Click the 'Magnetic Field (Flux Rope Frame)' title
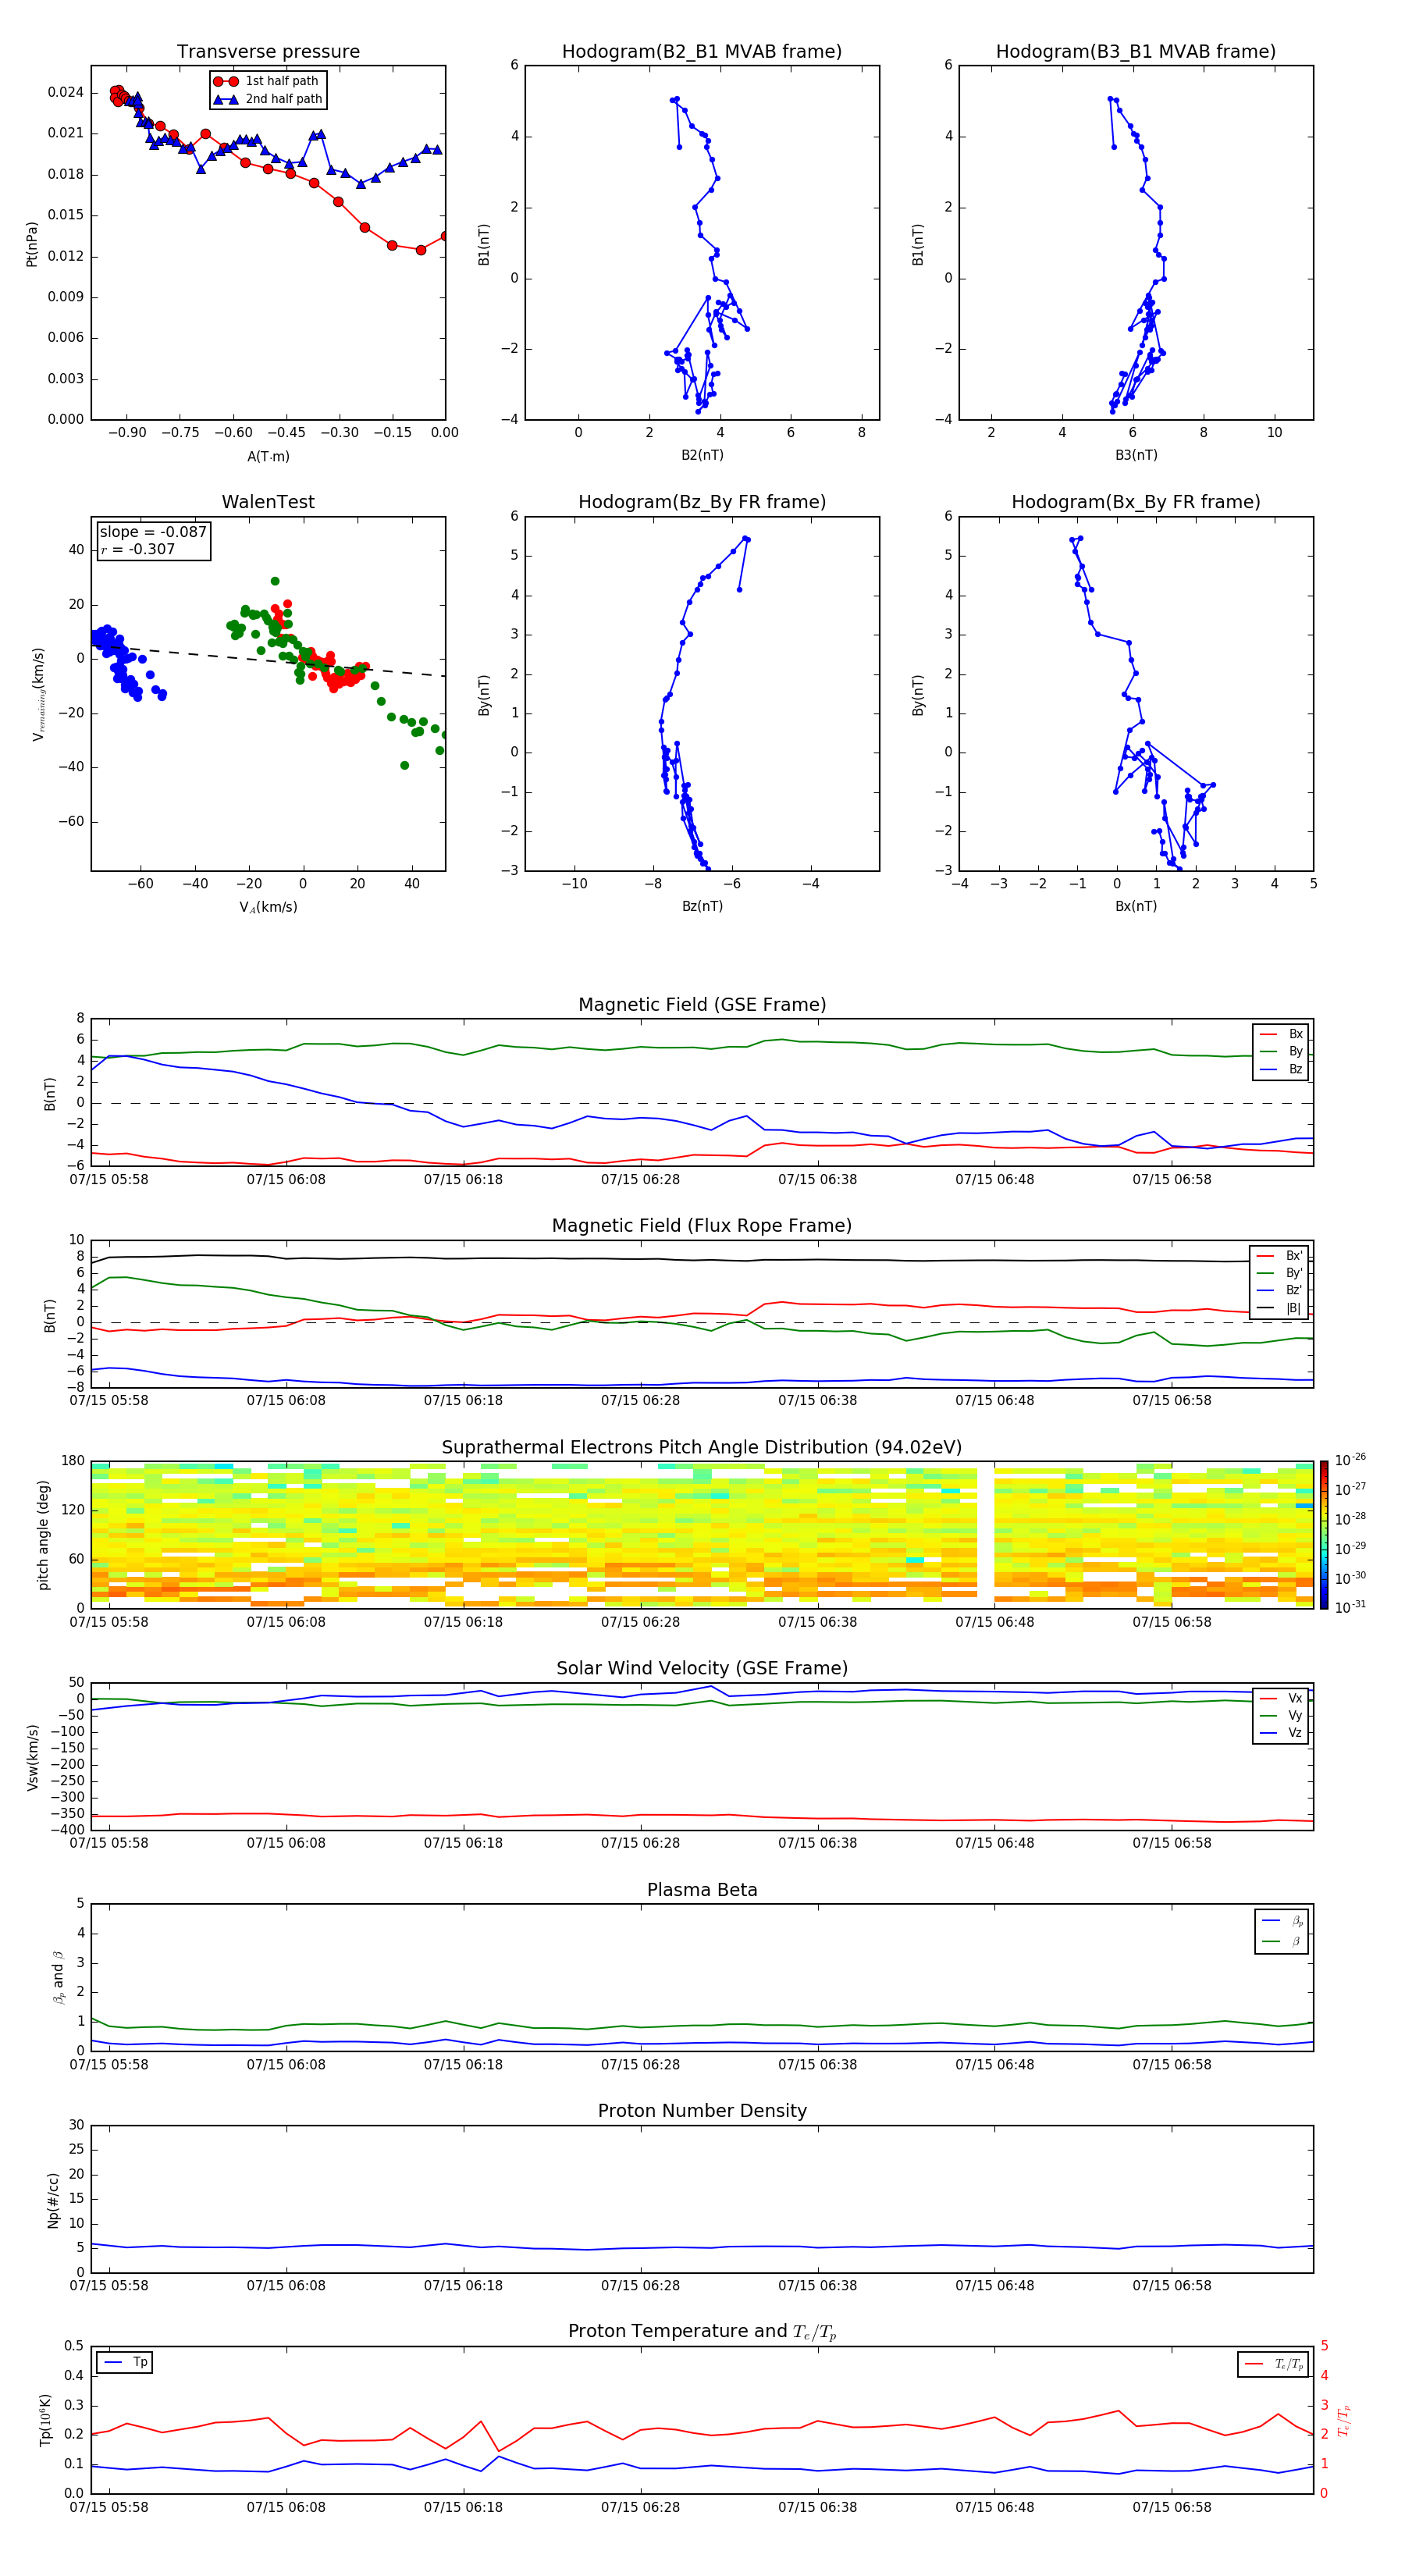This screenshot has height=2576, width=1405. pos(702,1226)
